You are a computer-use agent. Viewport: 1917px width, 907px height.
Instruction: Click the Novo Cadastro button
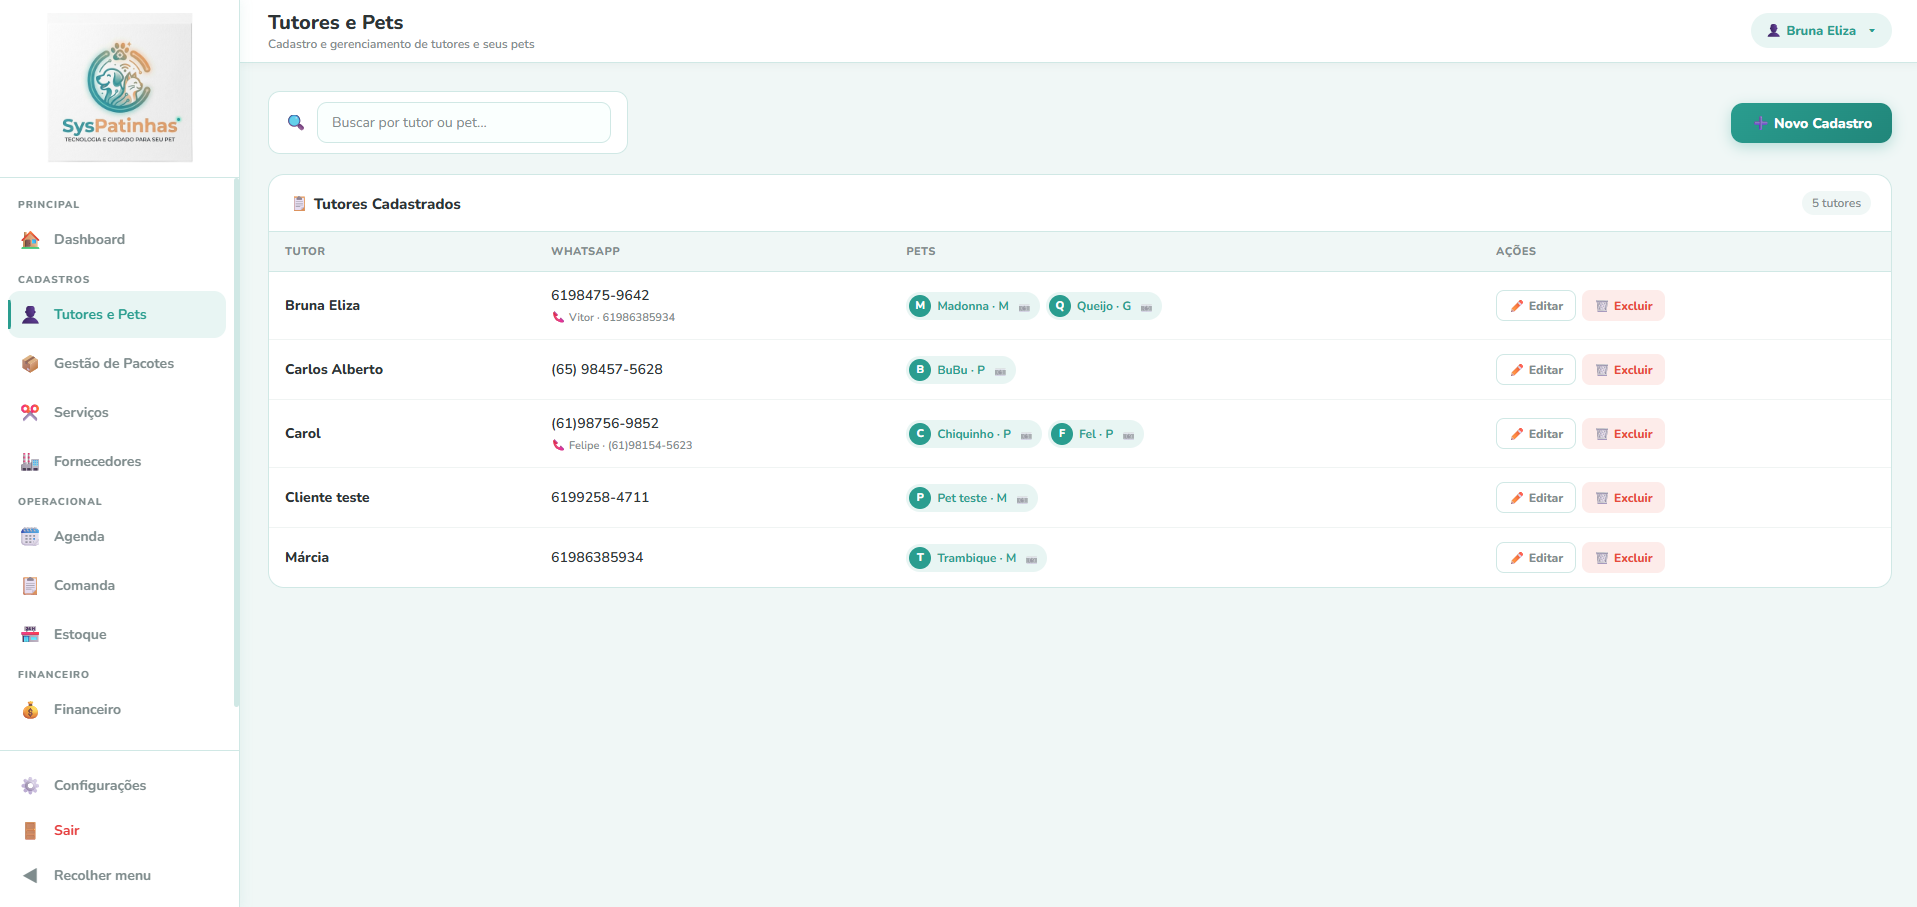(1811, 123)
